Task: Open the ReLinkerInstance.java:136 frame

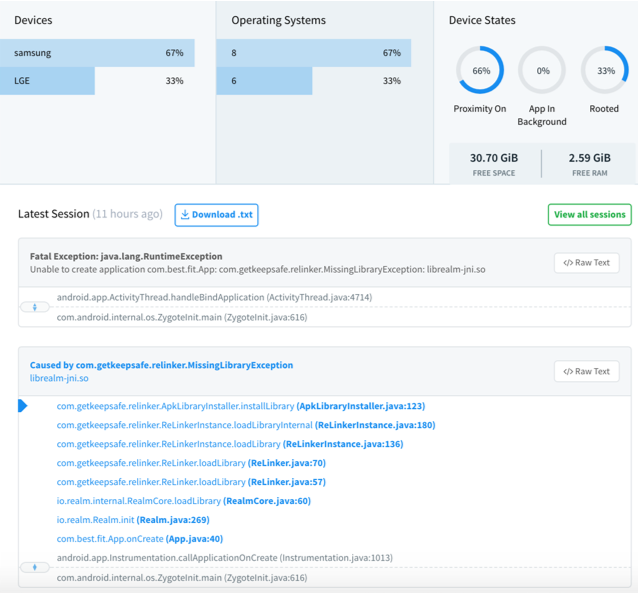Action: pos(230,444)
